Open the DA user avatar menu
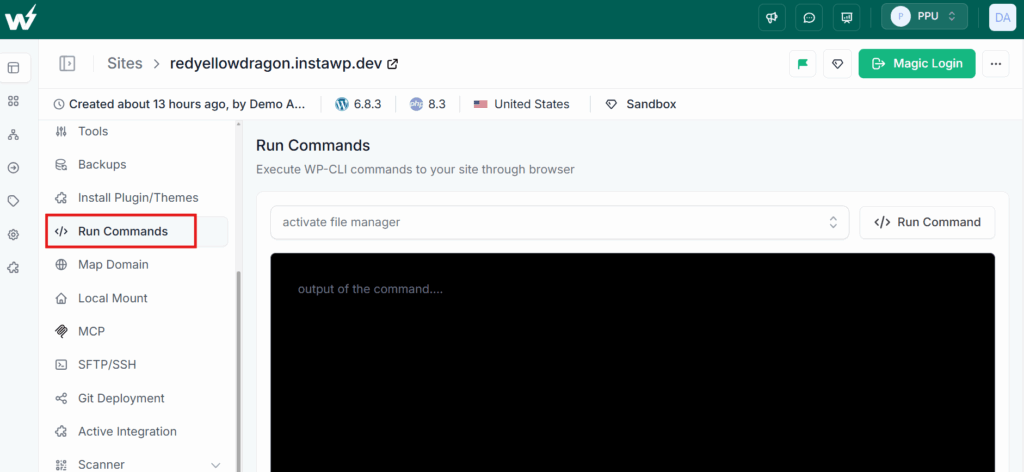Viewport: 1024px width, 472px height. (1002, 17)
